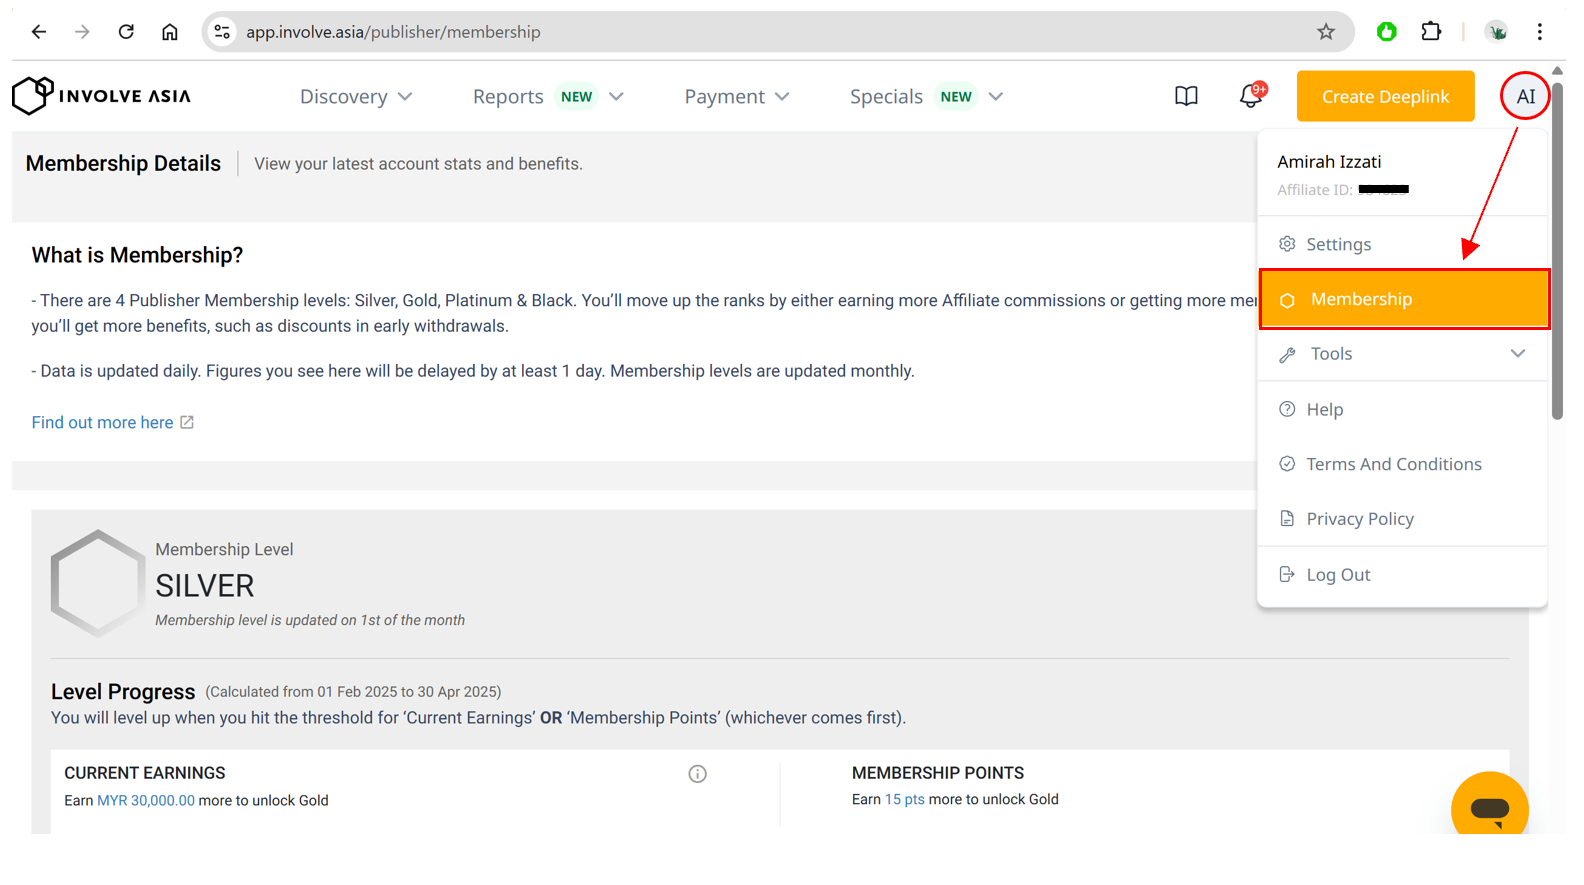The width and height of the screenshot is (1584, 885).
Task: Click the SILVER membership level text
Action: point(204,585)
